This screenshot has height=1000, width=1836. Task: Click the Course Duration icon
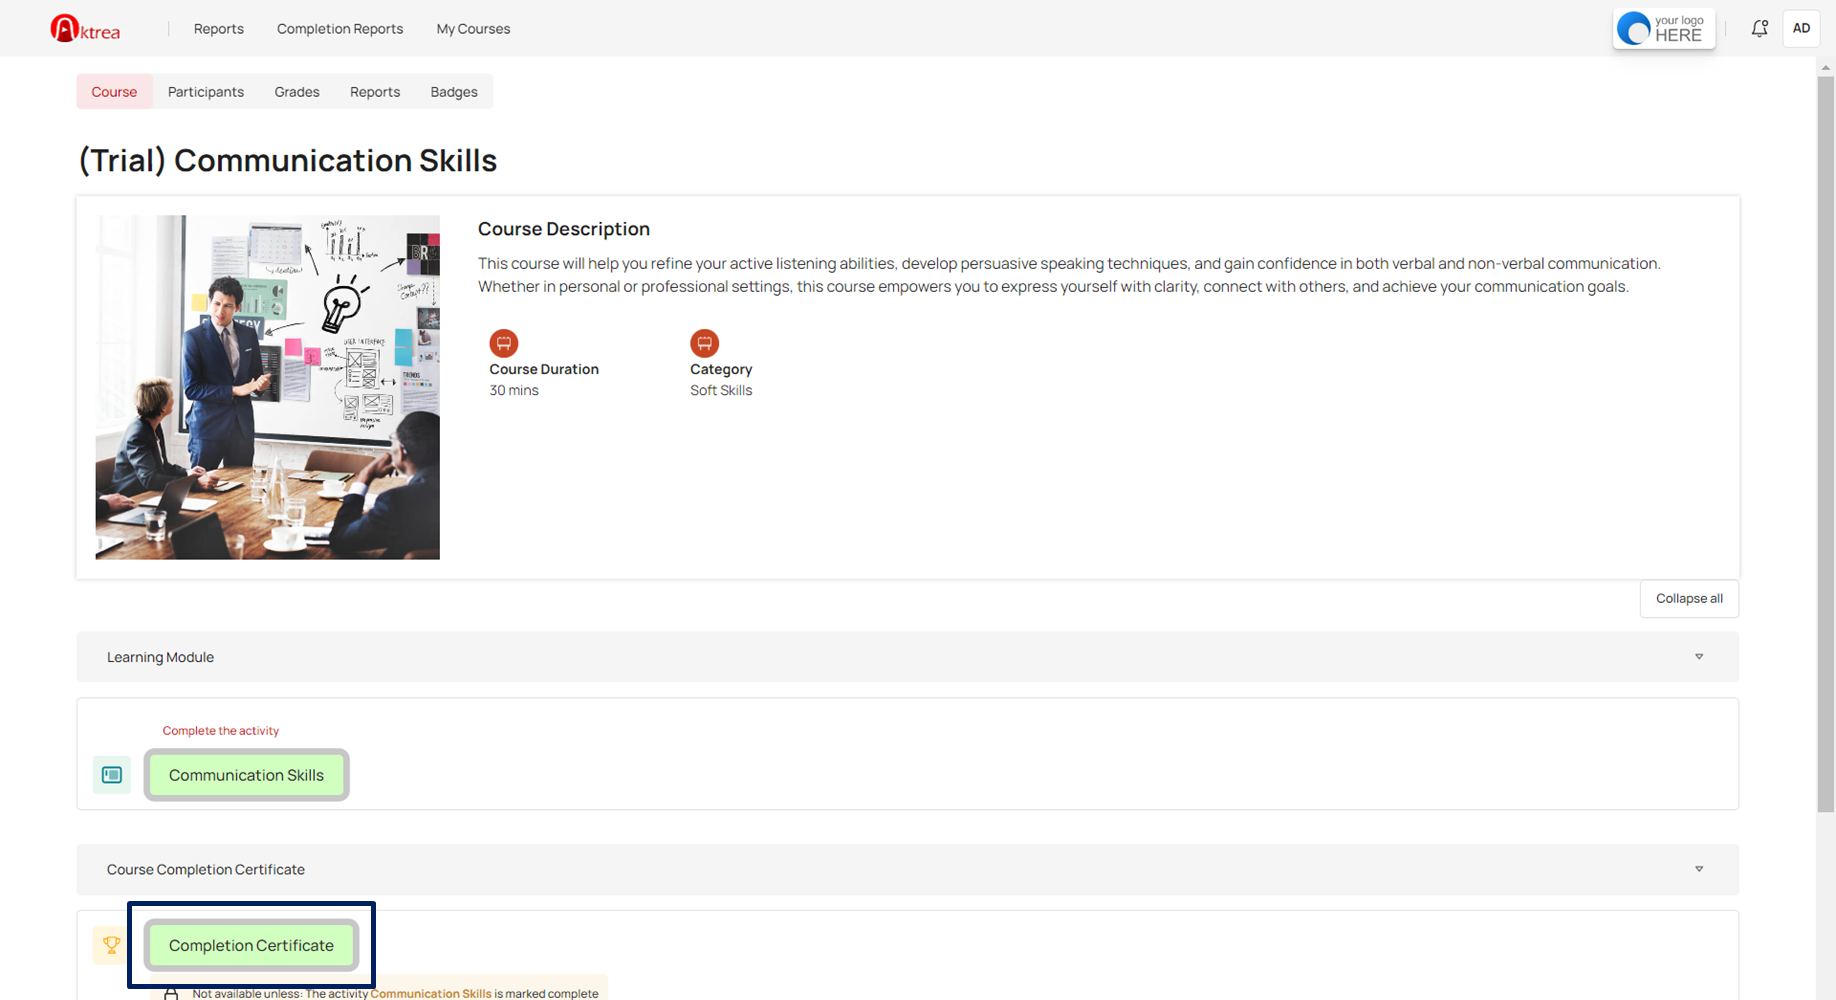pyautogui.click(x=503, y=343)
